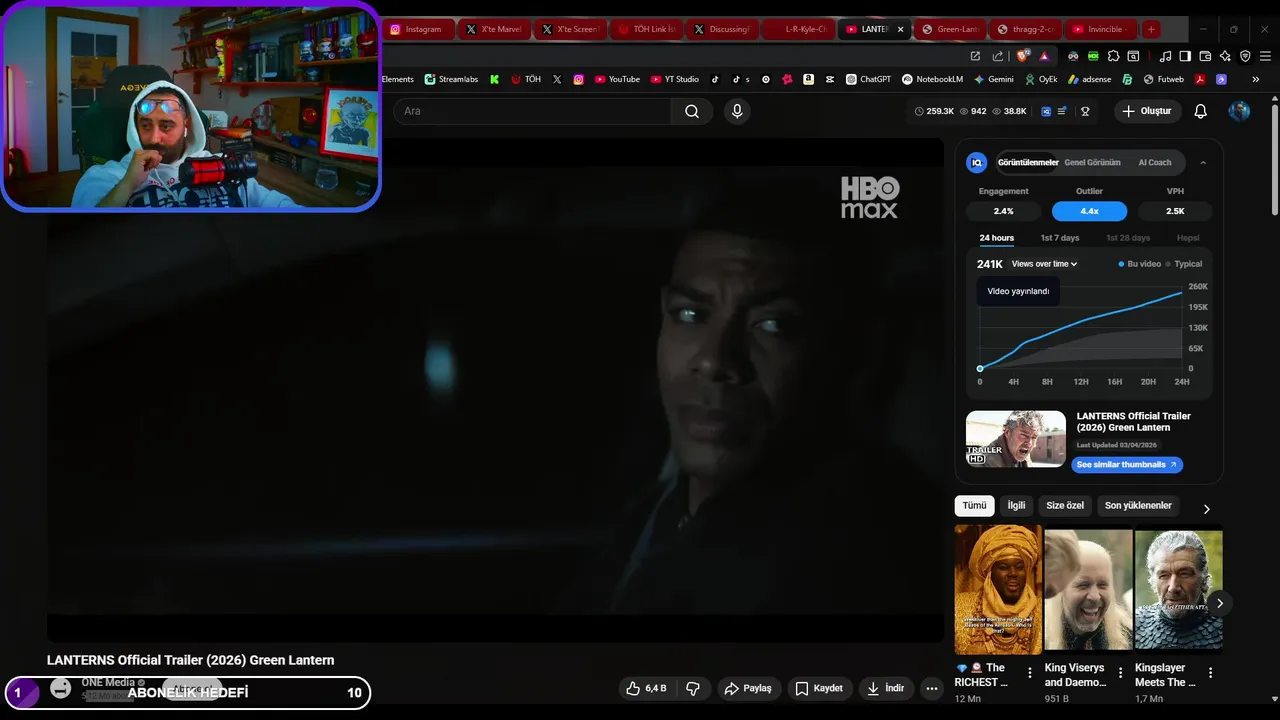
Task: Select the İlgili filter chip
Action: [x=1016, y=506]
